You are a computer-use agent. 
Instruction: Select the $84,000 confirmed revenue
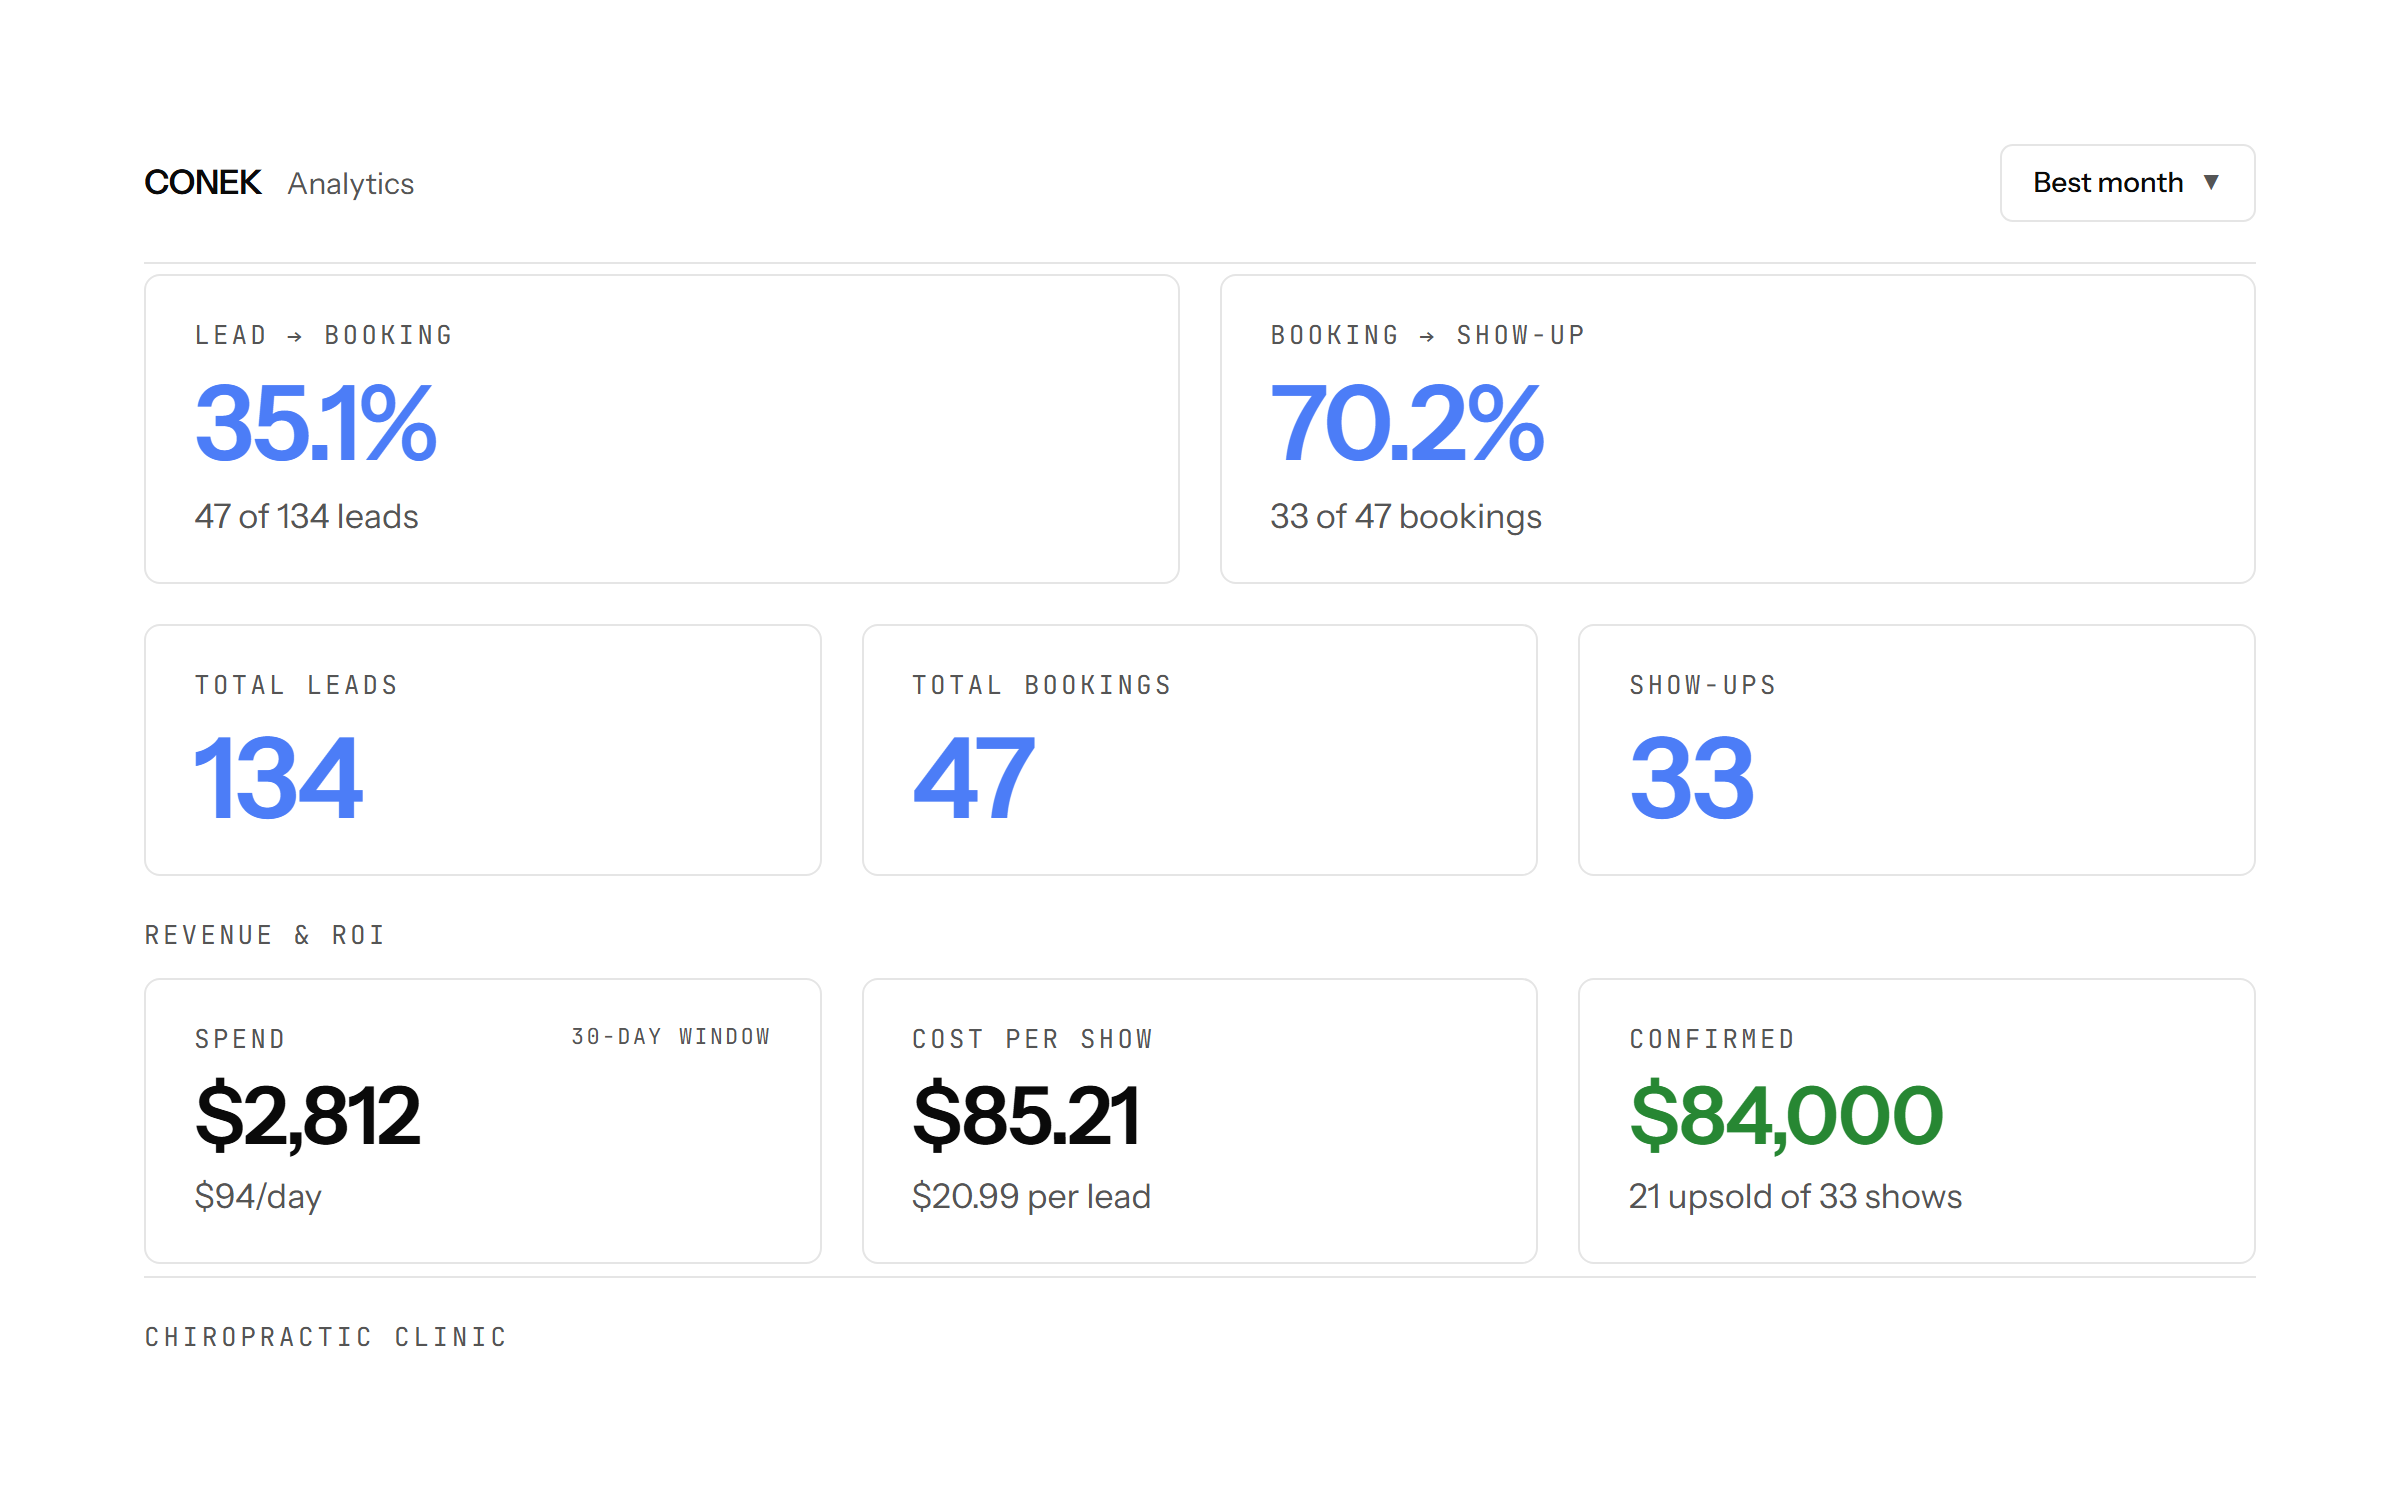(1786, 1115)
